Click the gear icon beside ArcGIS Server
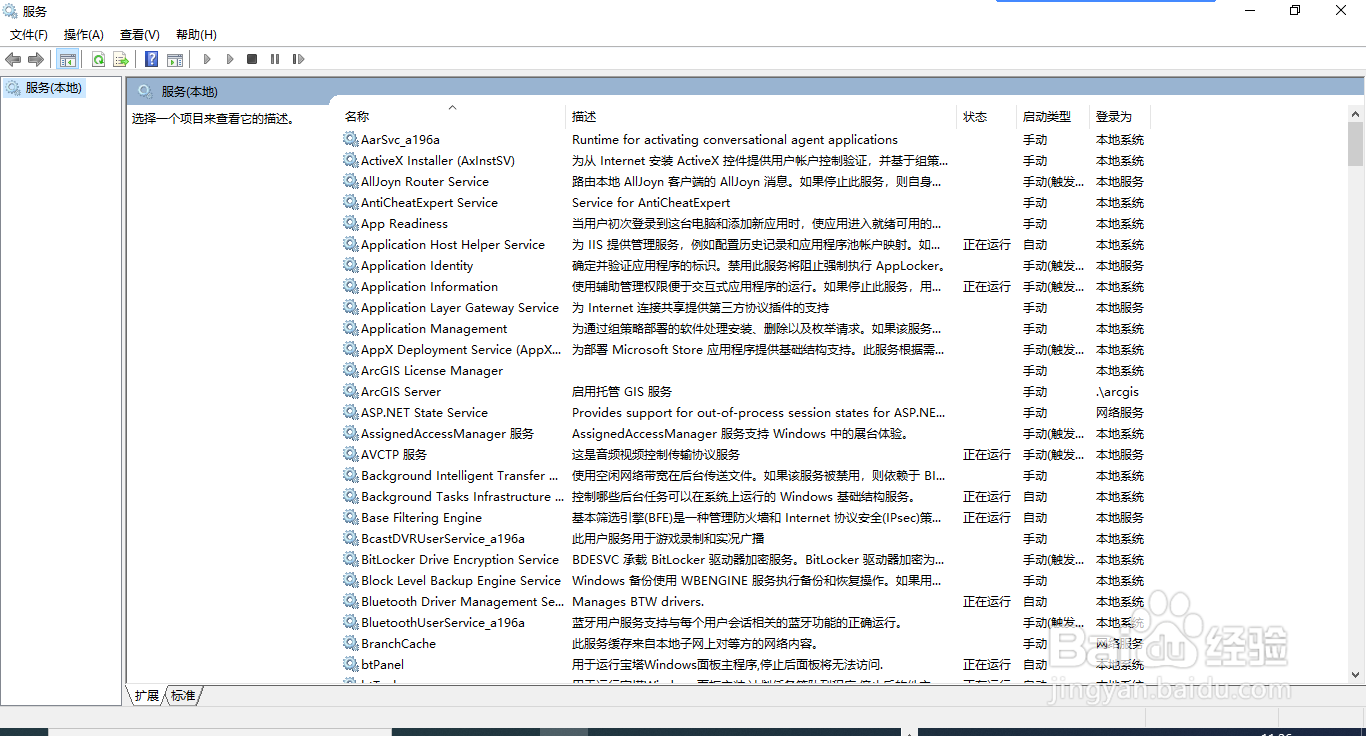Image resolution: width=1366 pixels, height=736 pixels. pos(350,392)
